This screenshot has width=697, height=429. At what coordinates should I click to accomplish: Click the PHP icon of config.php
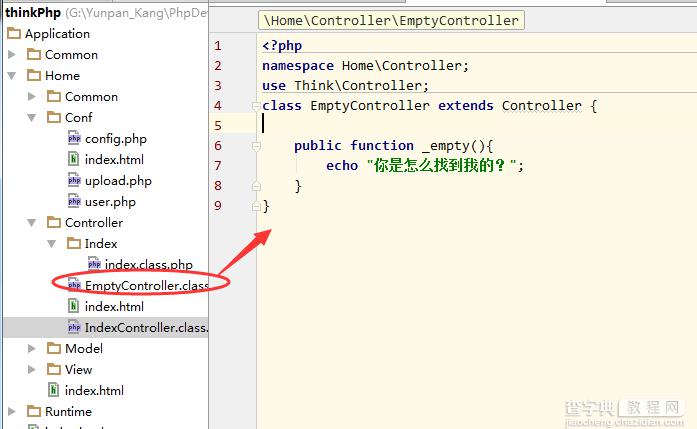tap(74, 138)
